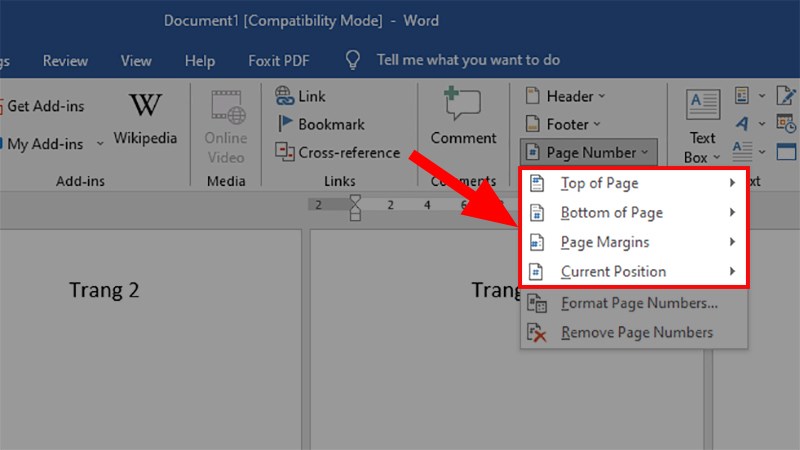Switch to the View tab
The image size is (800, 450).
tap(136, 61)
